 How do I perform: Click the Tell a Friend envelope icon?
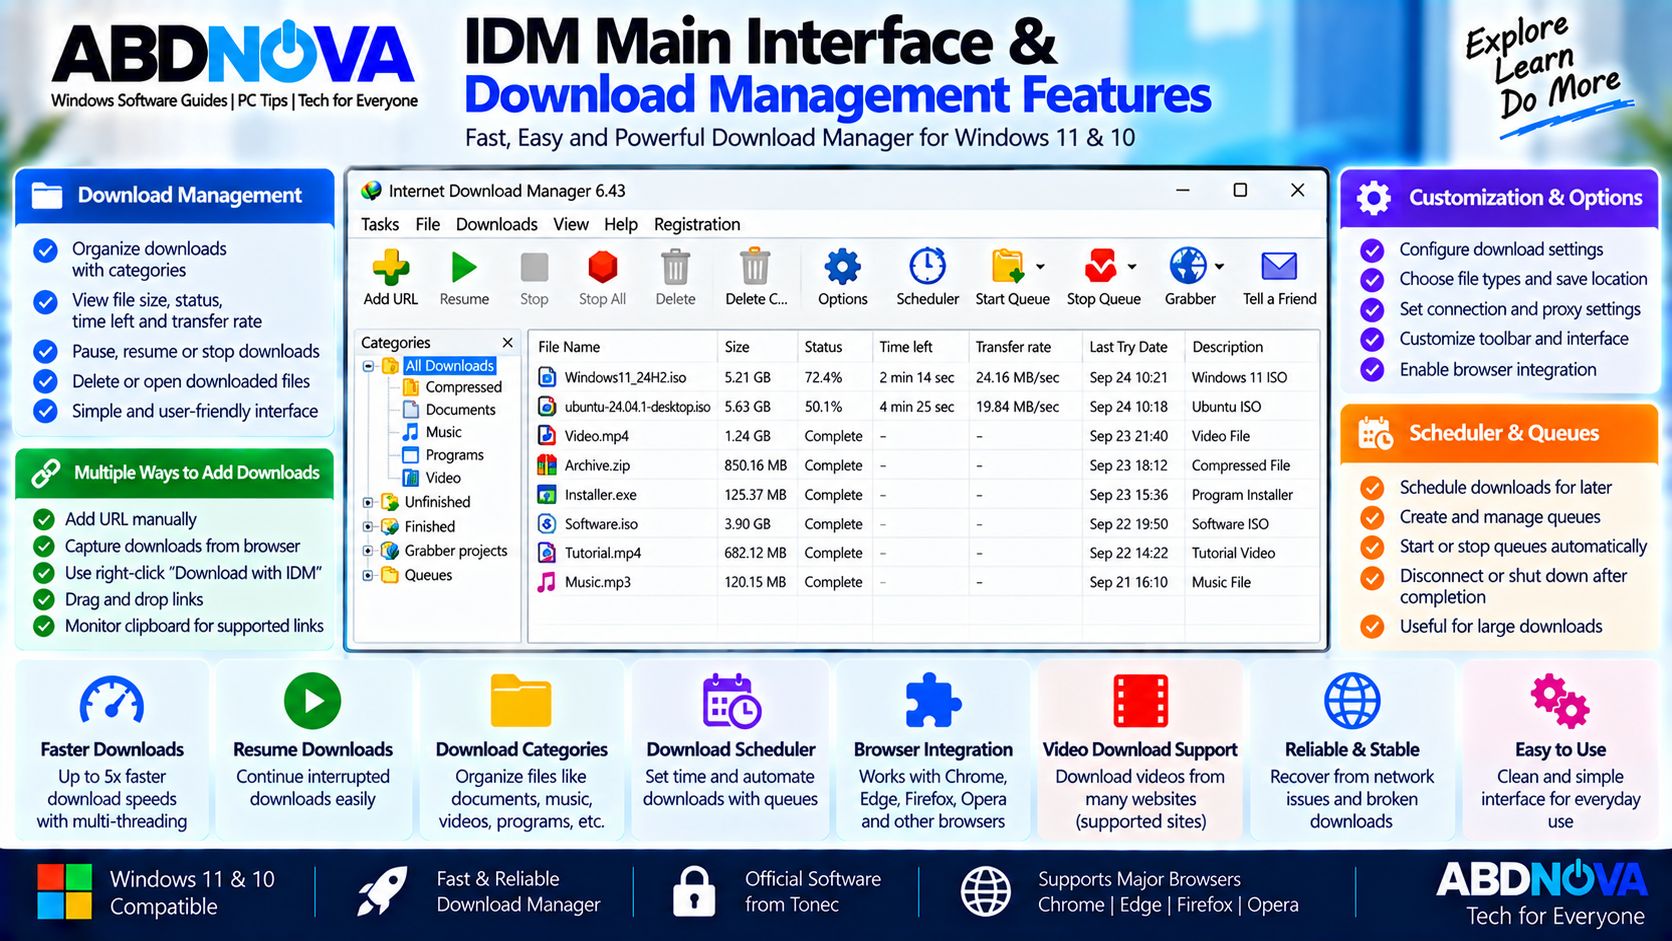pos(1279,267)
